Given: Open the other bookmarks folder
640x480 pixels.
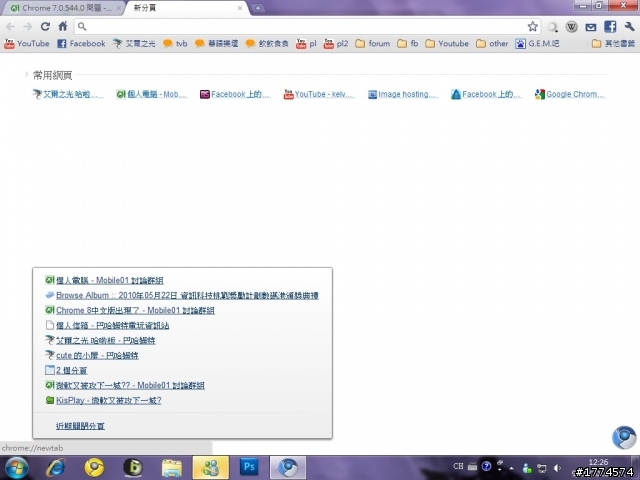Looking at the screenshot, I should coord(492,43).
